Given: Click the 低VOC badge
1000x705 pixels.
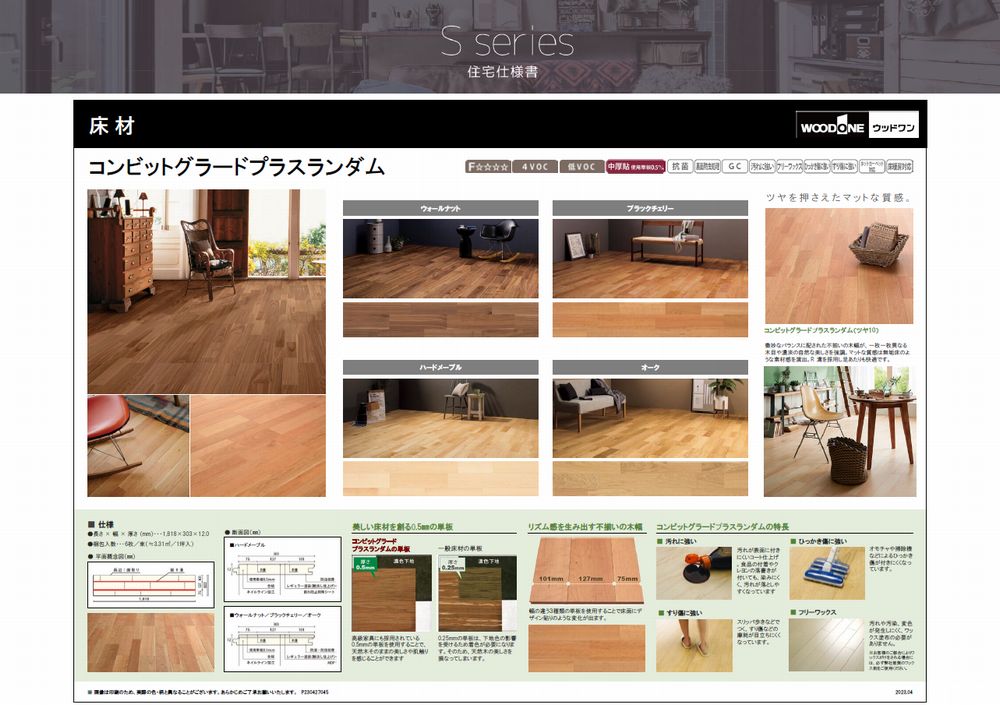Looking at the screenshot, I should (x=581, y=167).
